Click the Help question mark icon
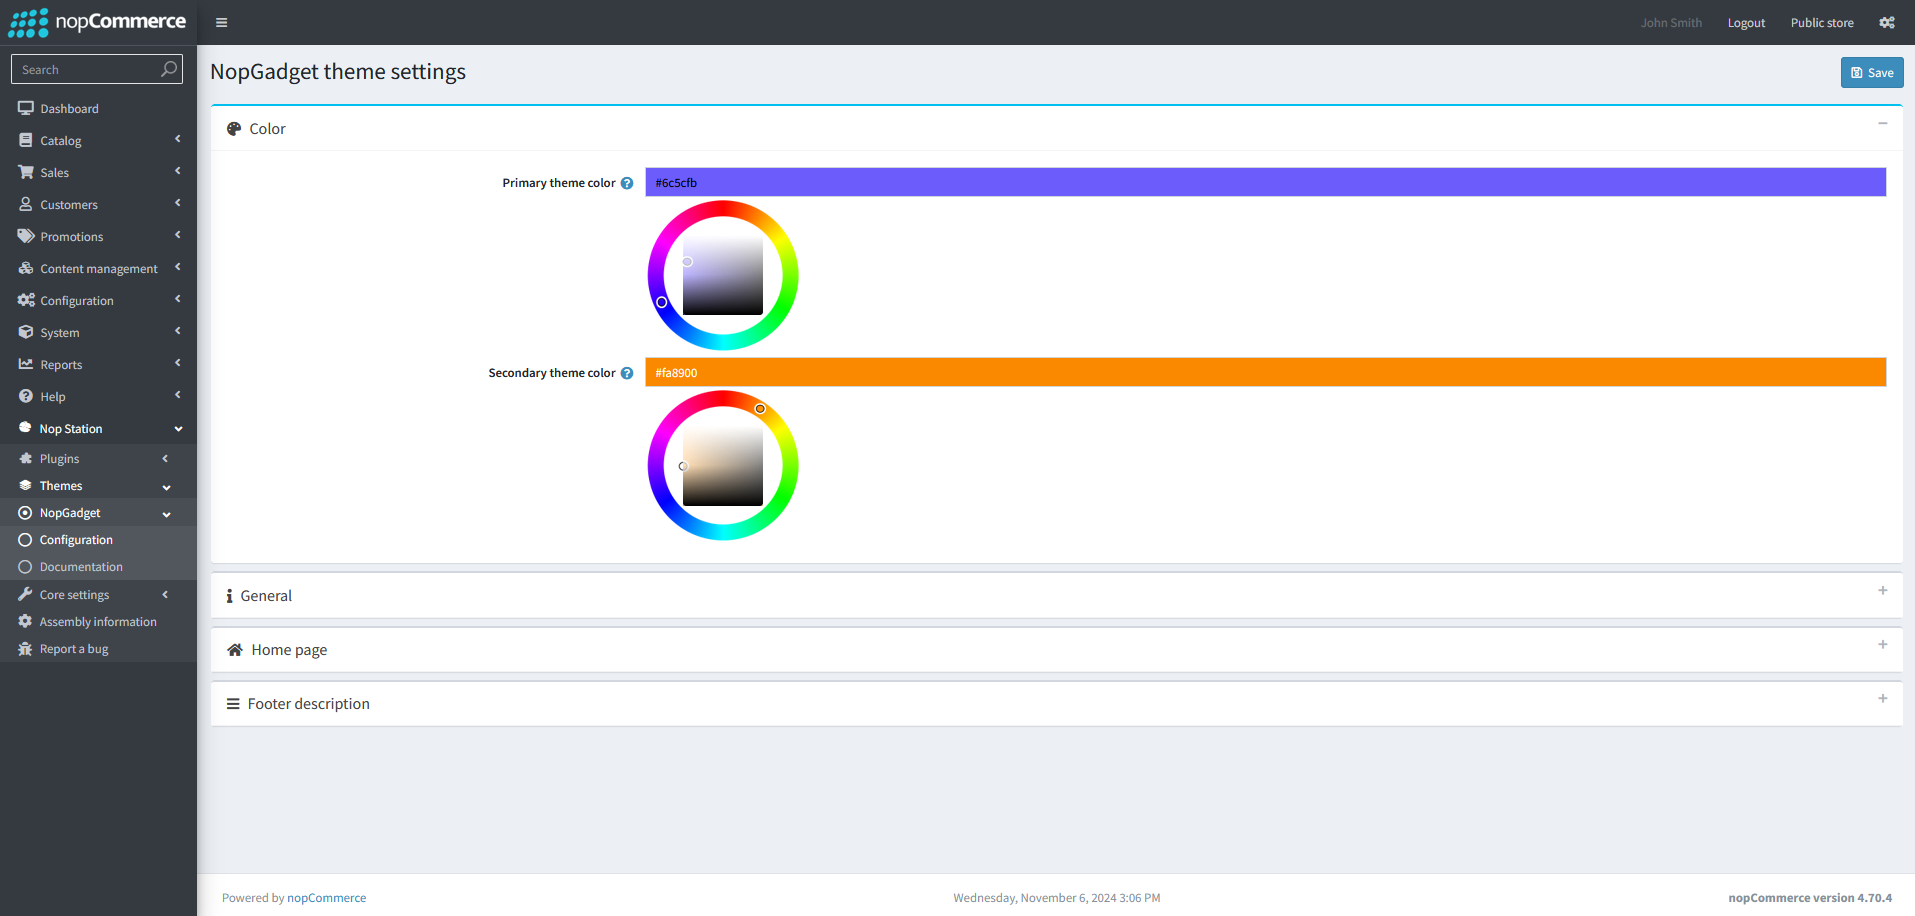 [x=26, y=396]
